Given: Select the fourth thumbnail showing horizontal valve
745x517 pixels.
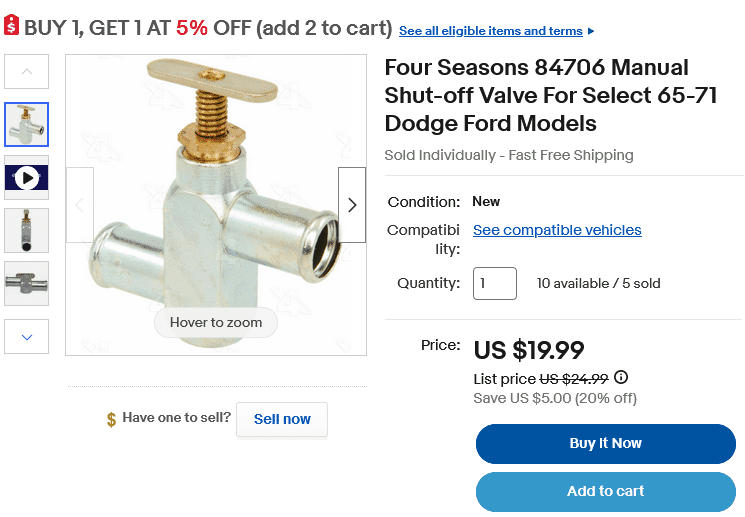Looking at the screenshot, I should click(x=26, y=284).
